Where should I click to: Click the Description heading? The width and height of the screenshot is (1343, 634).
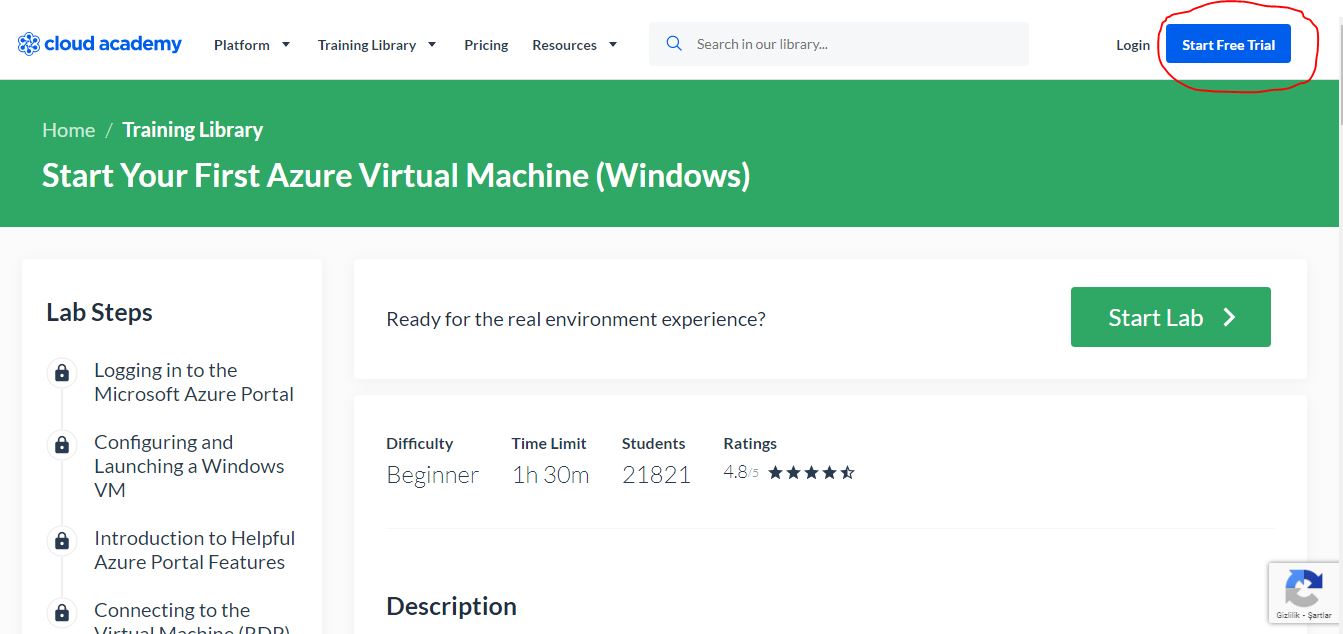tap(451, 606)
